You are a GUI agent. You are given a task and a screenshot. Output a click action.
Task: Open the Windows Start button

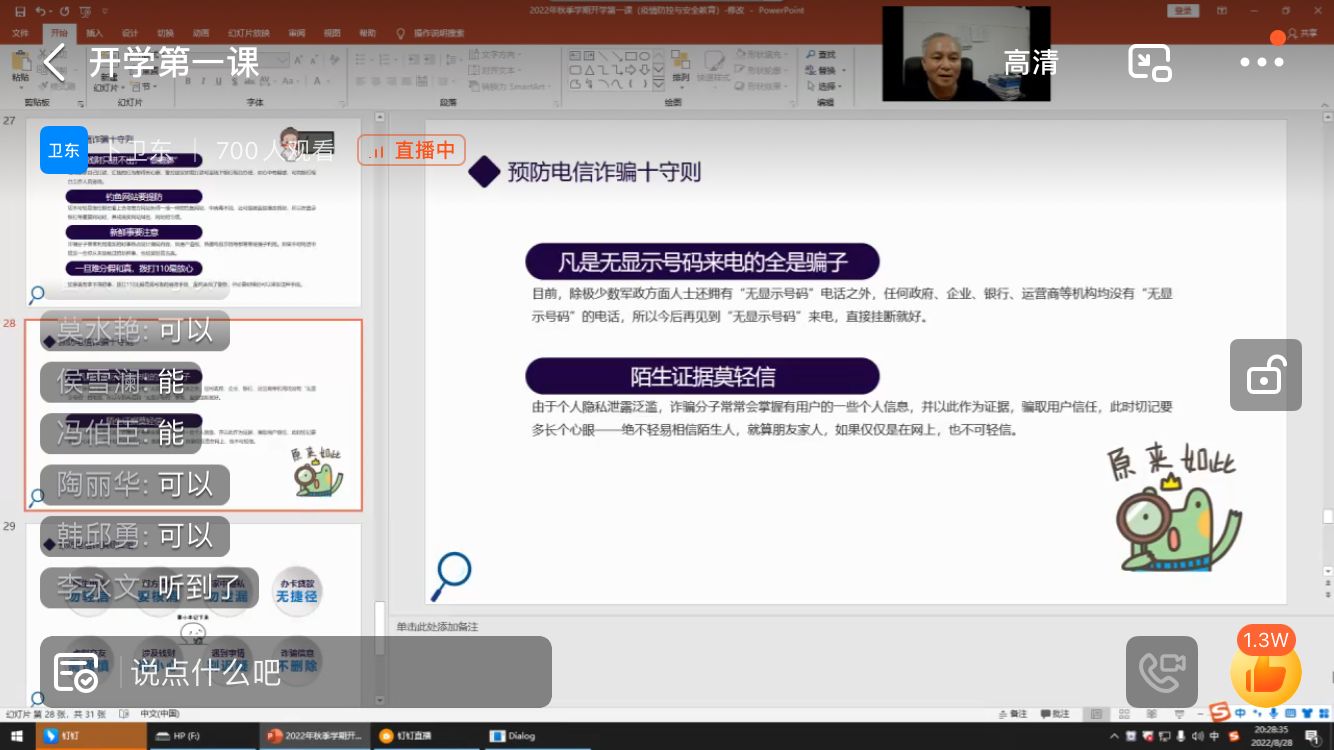17,736
